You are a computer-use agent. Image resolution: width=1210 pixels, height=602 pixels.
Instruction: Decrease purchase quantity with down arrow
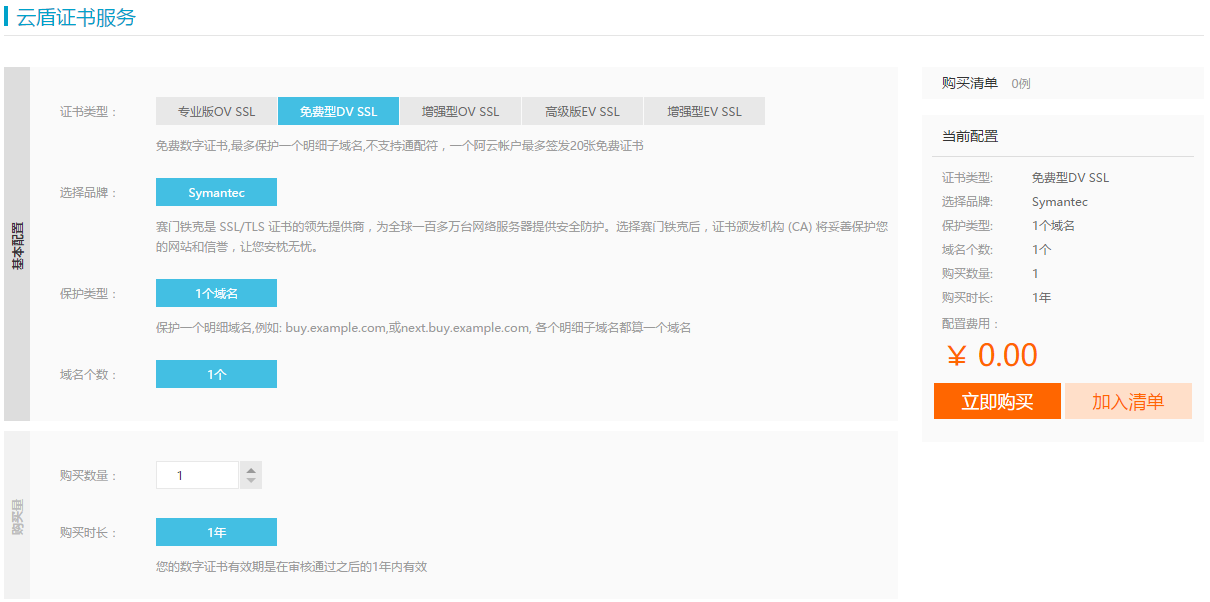pos(251,482)
